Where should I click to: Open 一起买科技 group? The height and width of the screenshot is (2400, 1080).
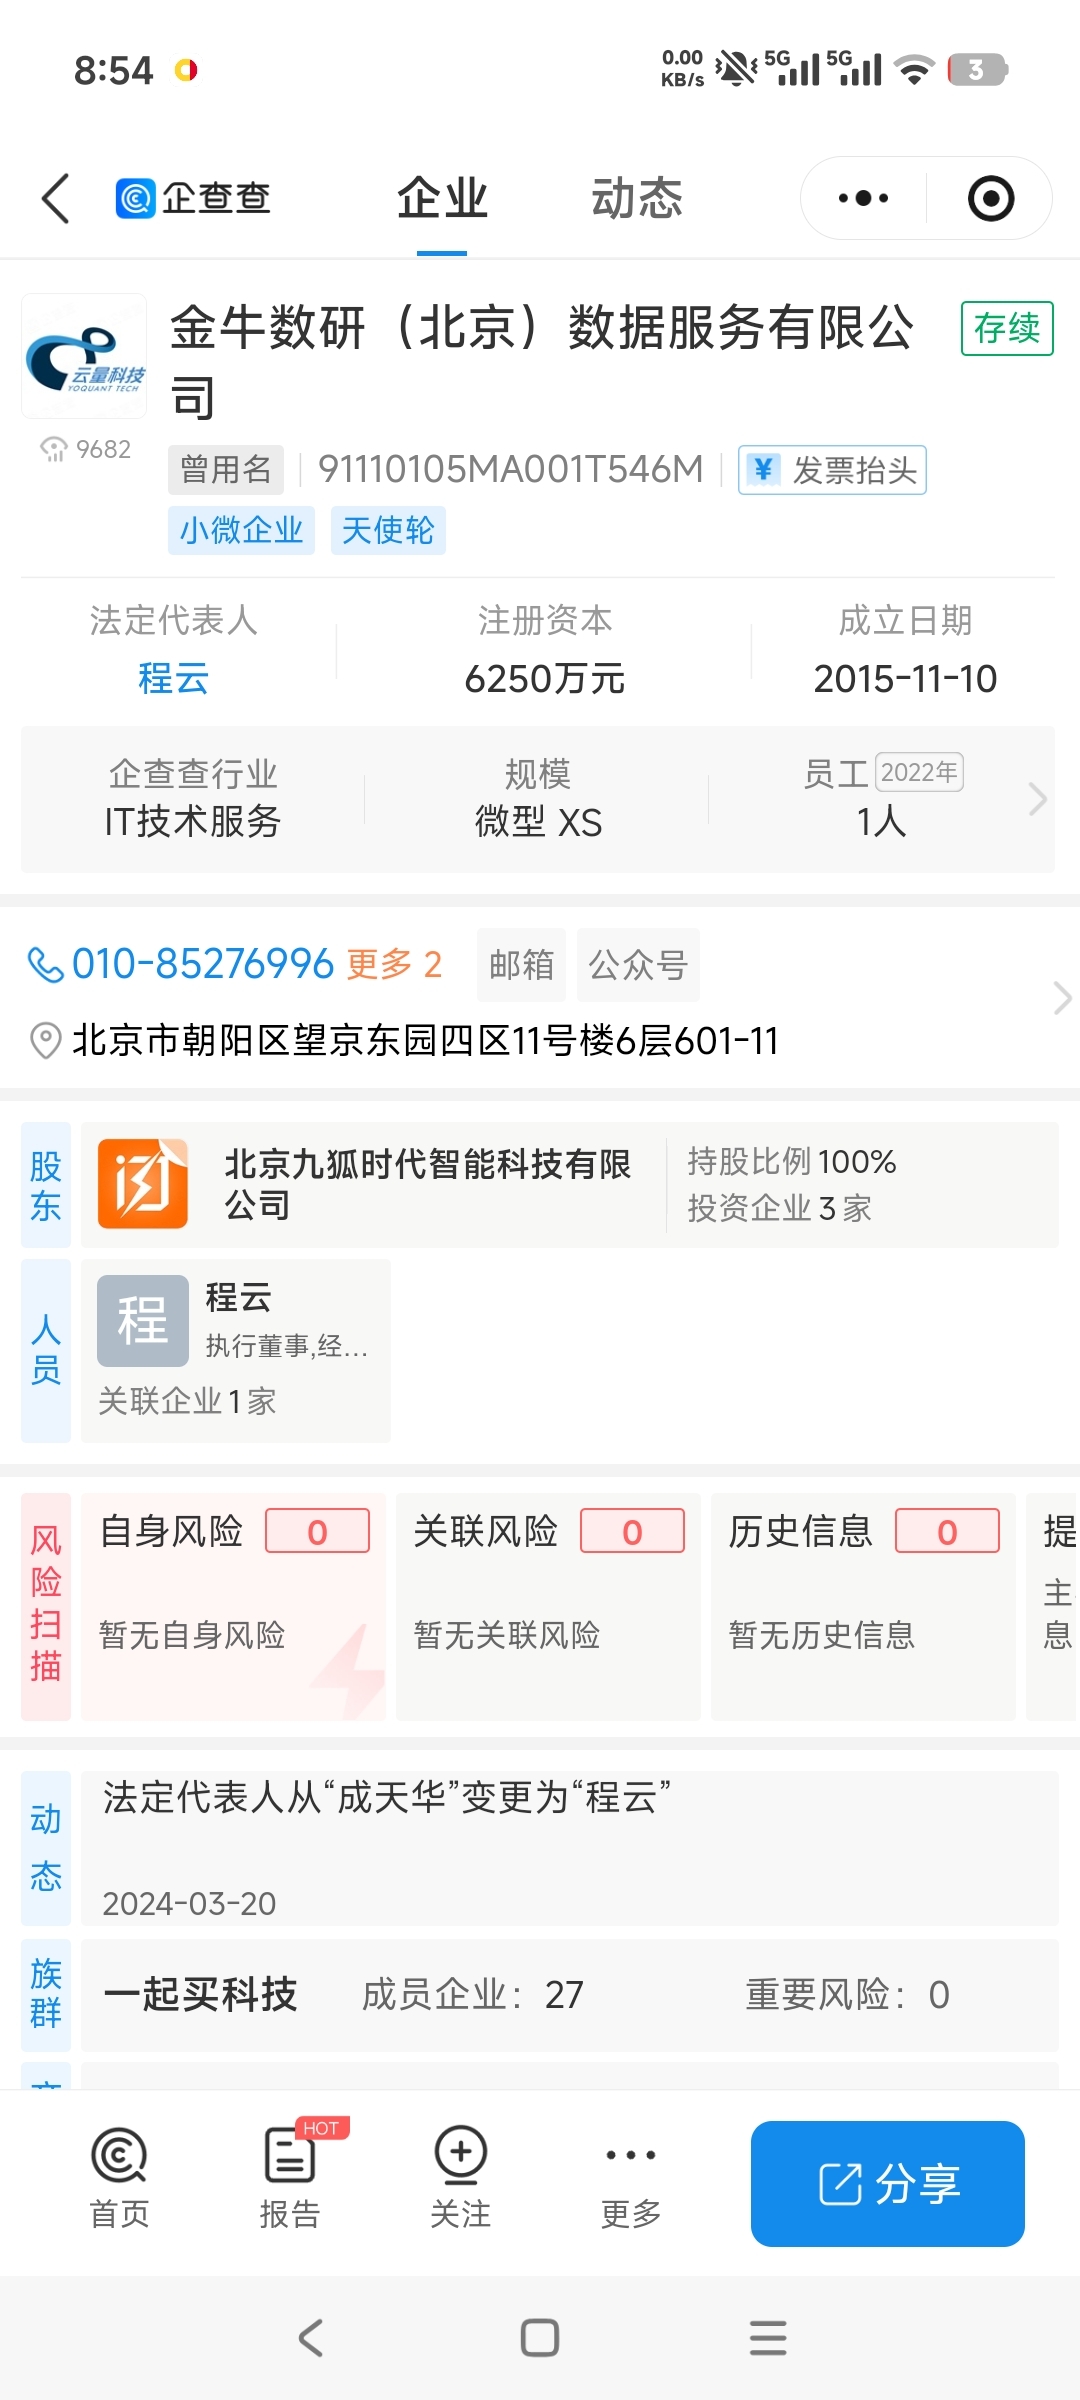pos(200,1994)
